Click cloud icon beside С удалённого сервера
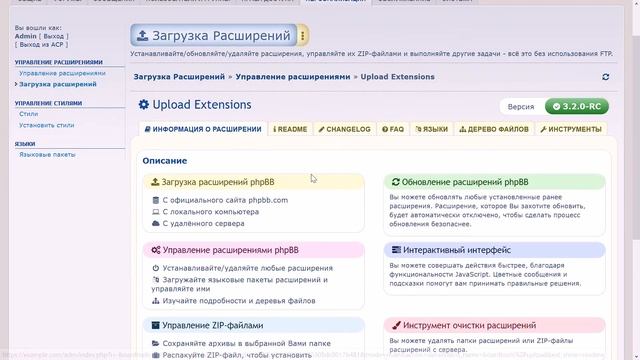The image size is (640, 360). [156, 223]
